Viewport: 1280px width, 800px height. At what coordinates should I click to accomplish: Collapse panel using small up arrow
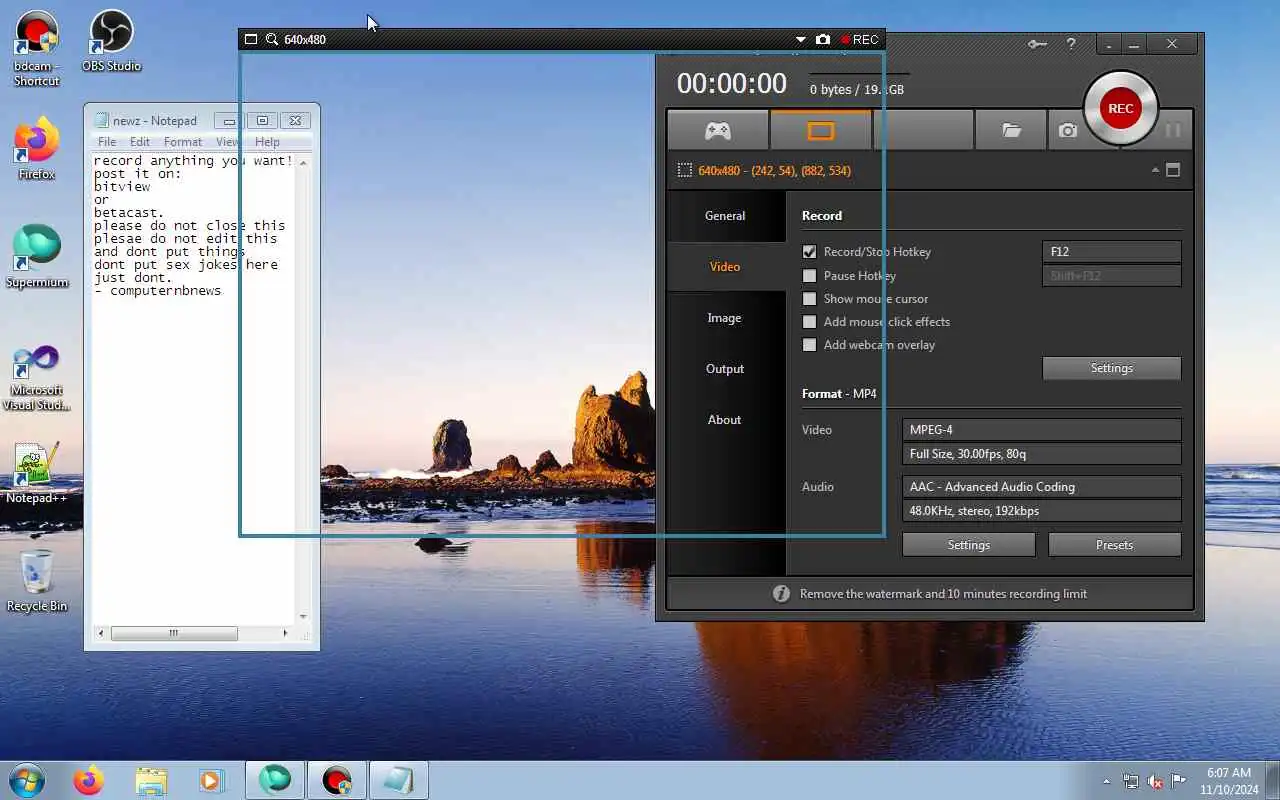[x=1155, y=170]
